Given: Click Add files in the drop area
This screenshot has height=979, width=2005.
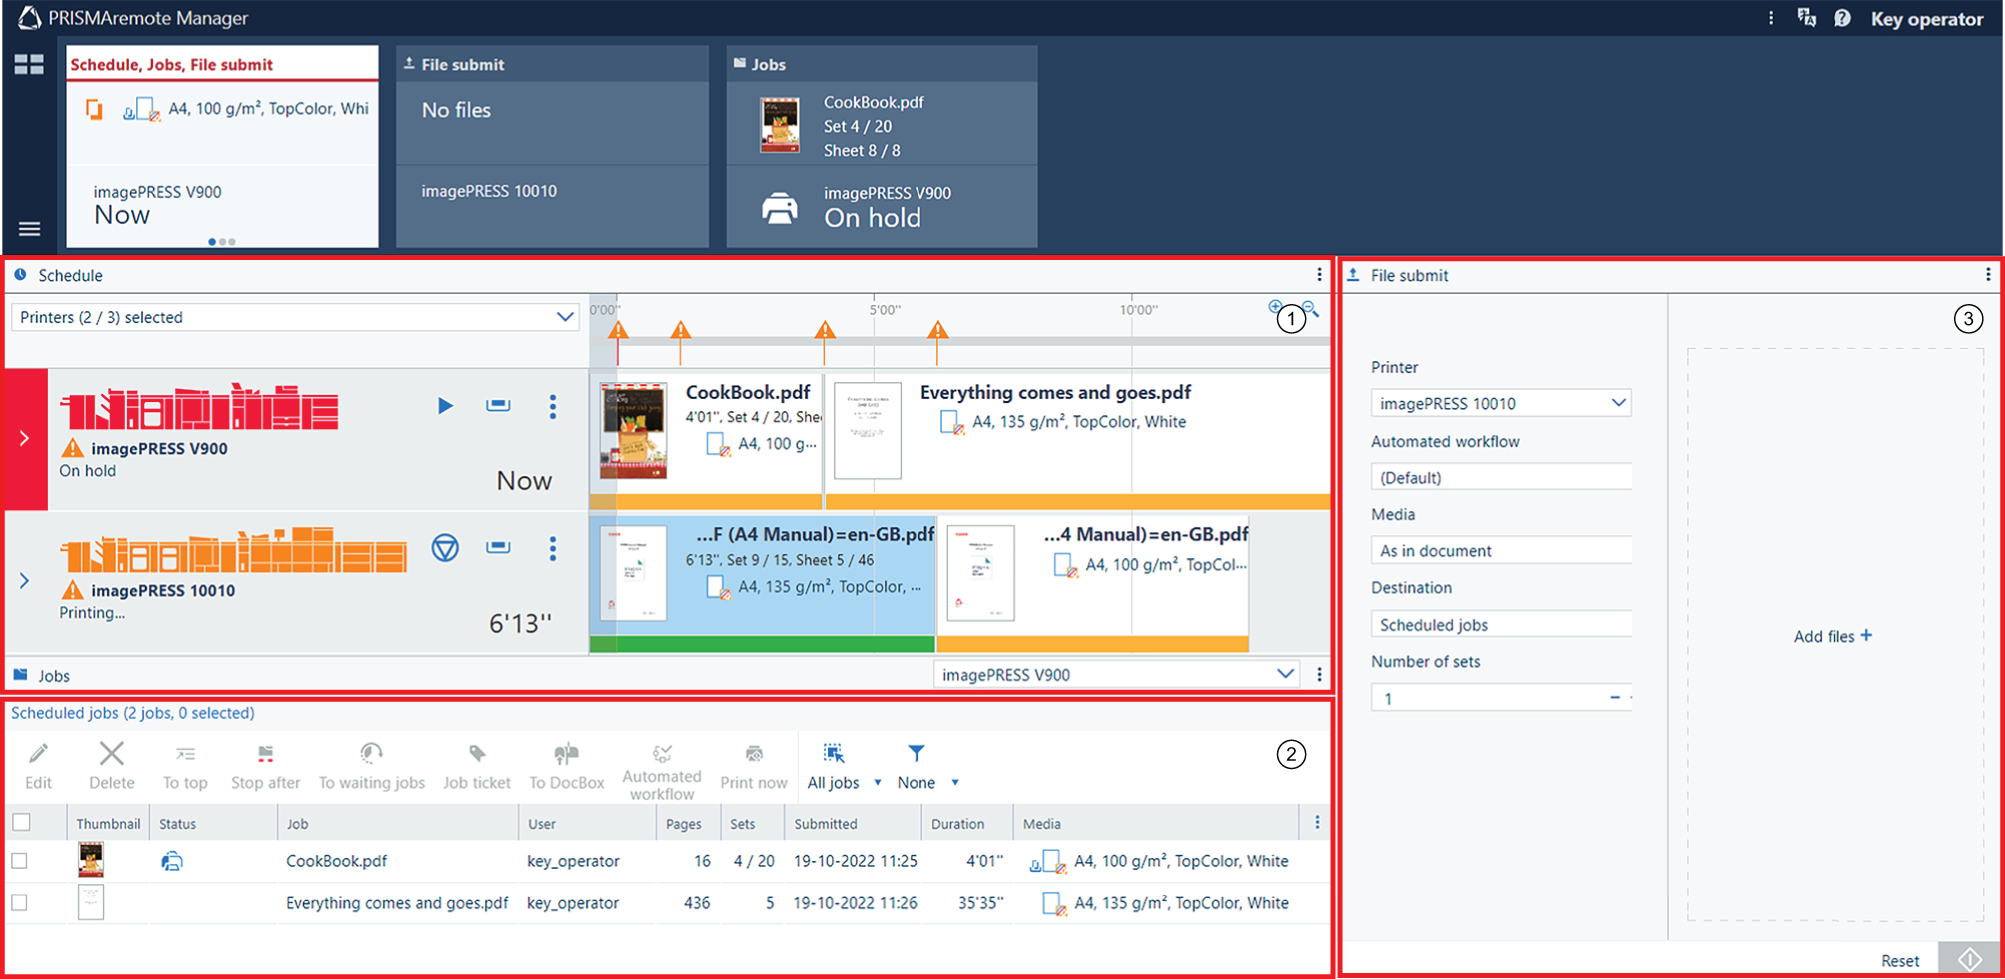Looking at the screenshot, I should coord(1832,636).
